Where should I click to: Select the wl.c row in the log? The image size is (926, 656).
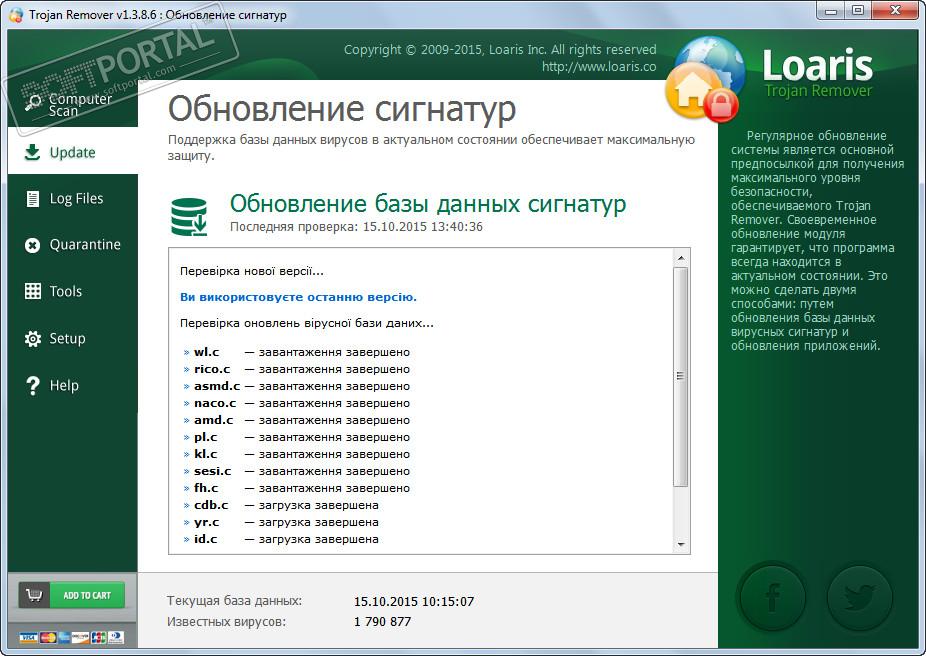[x=296, y=352]
